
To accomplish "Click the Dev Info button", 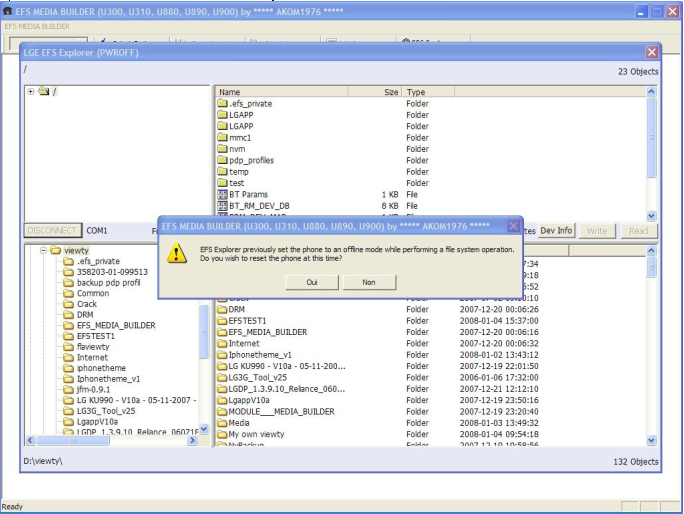I will 556,231.
